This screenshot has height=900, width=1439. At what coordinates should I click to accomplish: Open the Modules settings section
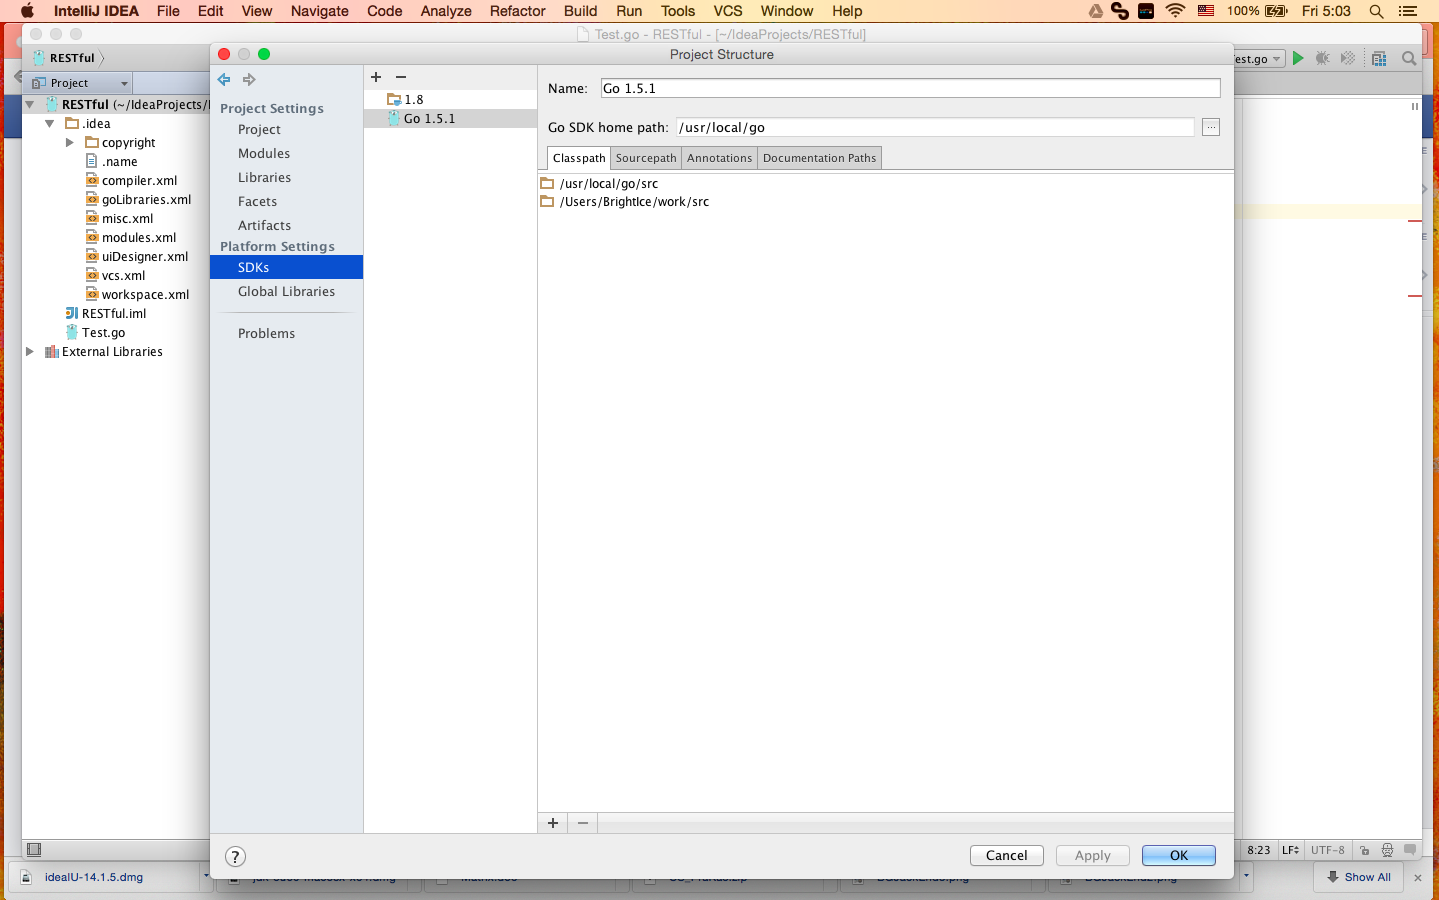264,153
